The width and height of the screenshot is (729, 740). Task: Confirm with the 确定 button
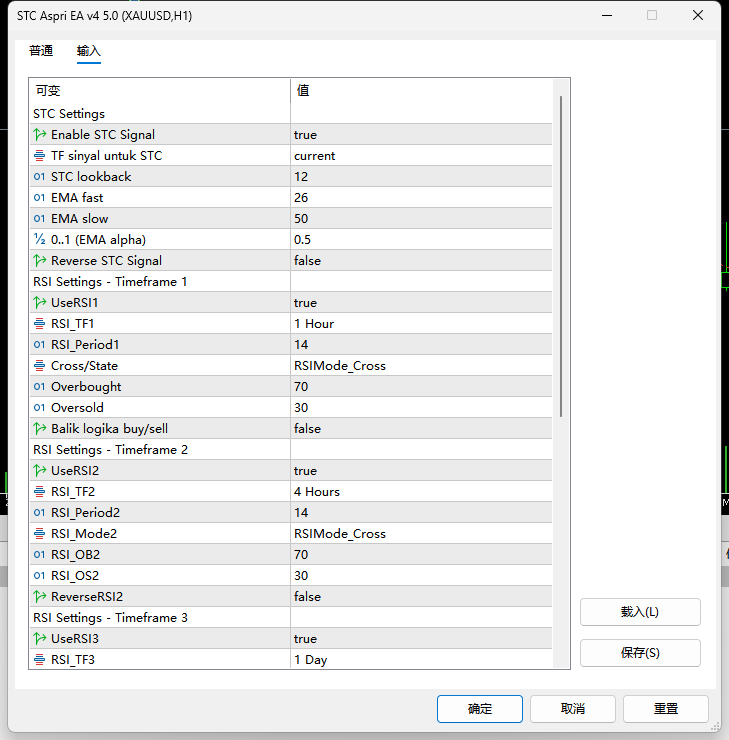(479, 709)
